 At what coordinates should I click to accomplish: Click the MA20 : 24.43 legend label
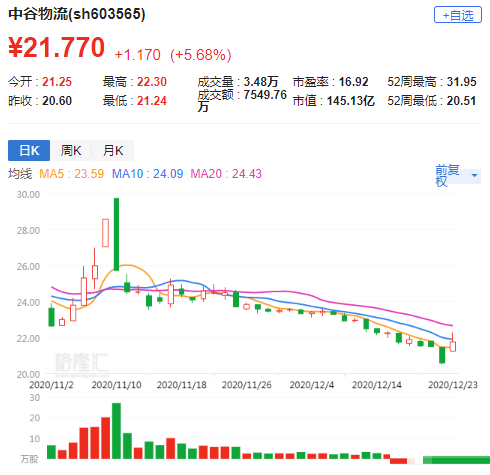point(226,174)
